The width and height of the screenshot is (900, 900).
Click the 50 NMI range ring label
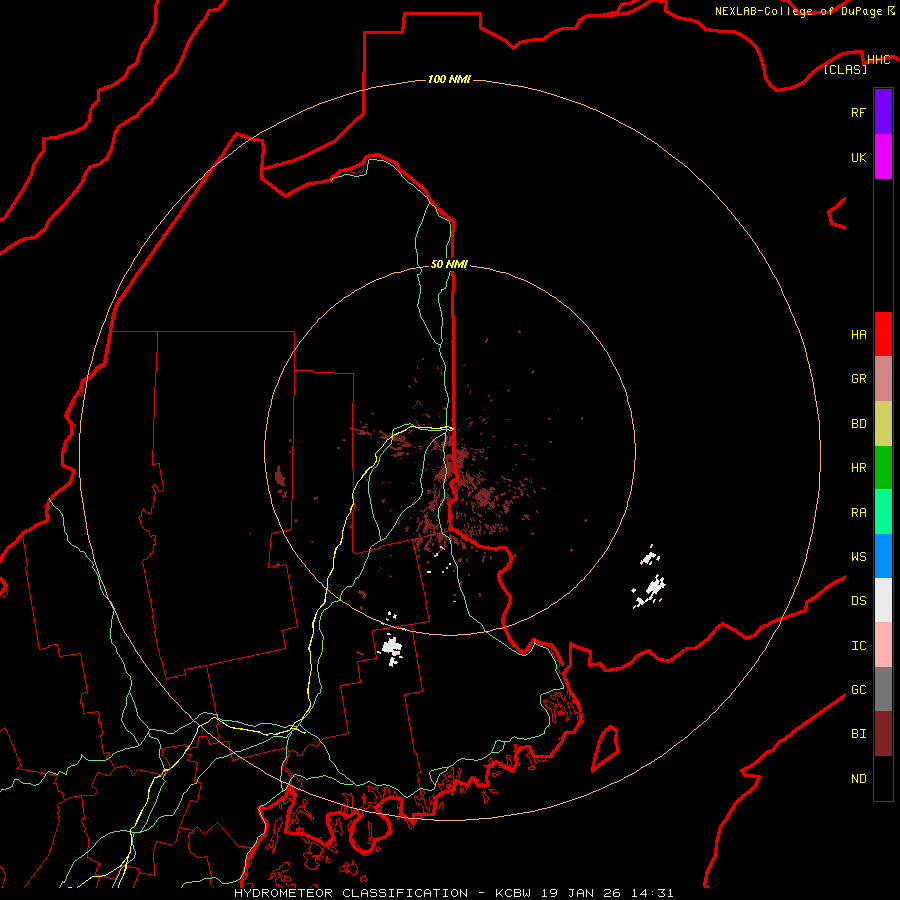[x=449, y=264]
